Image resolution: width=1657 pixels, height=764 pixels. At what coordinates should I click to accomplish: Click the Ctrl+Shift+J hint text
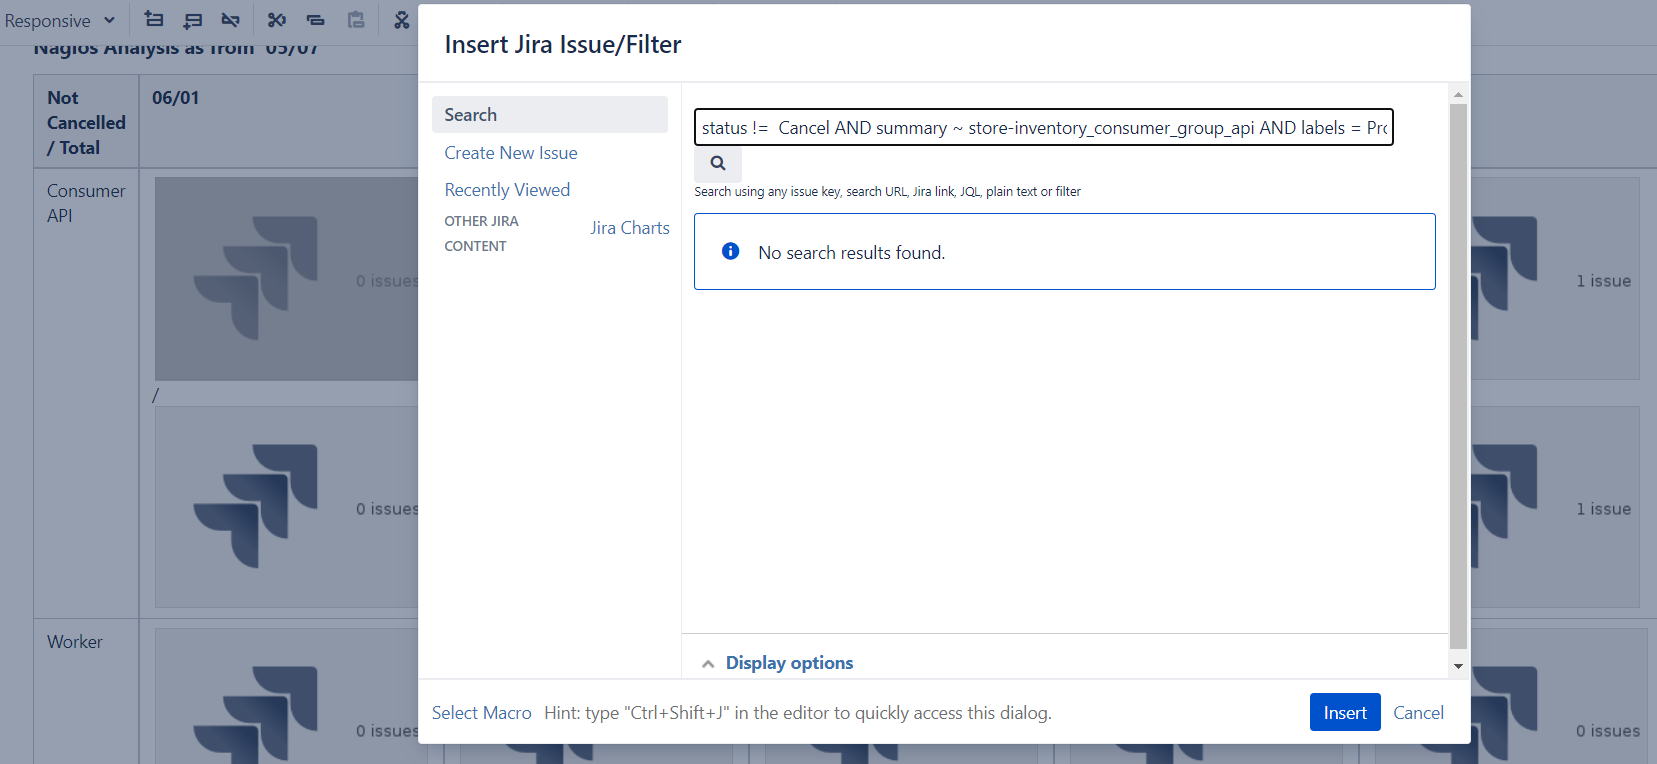(798, 712)
